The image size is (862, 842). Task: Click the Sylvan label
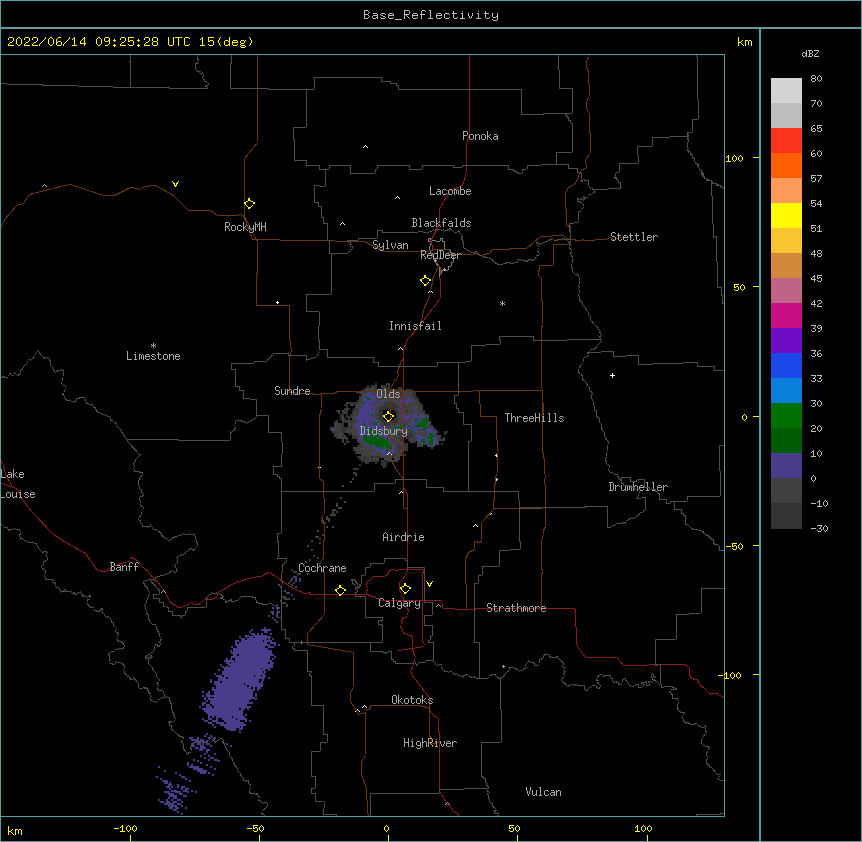click(x=390, y=245)
